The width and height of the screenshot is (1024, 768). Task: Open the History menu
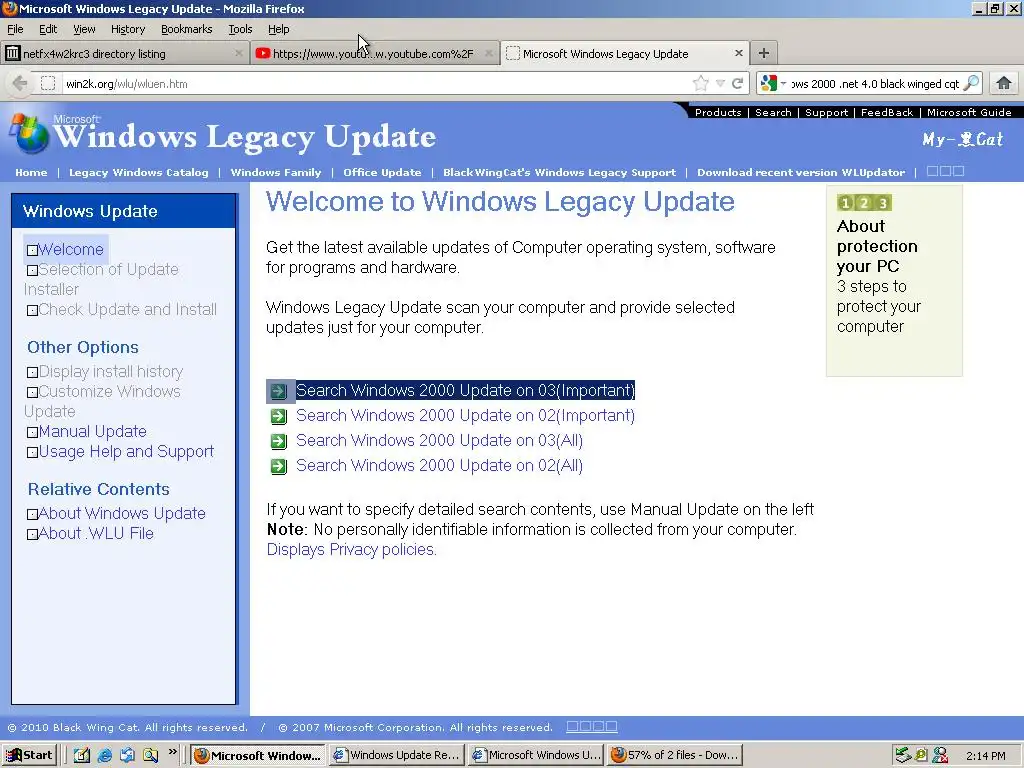point(128,29)
